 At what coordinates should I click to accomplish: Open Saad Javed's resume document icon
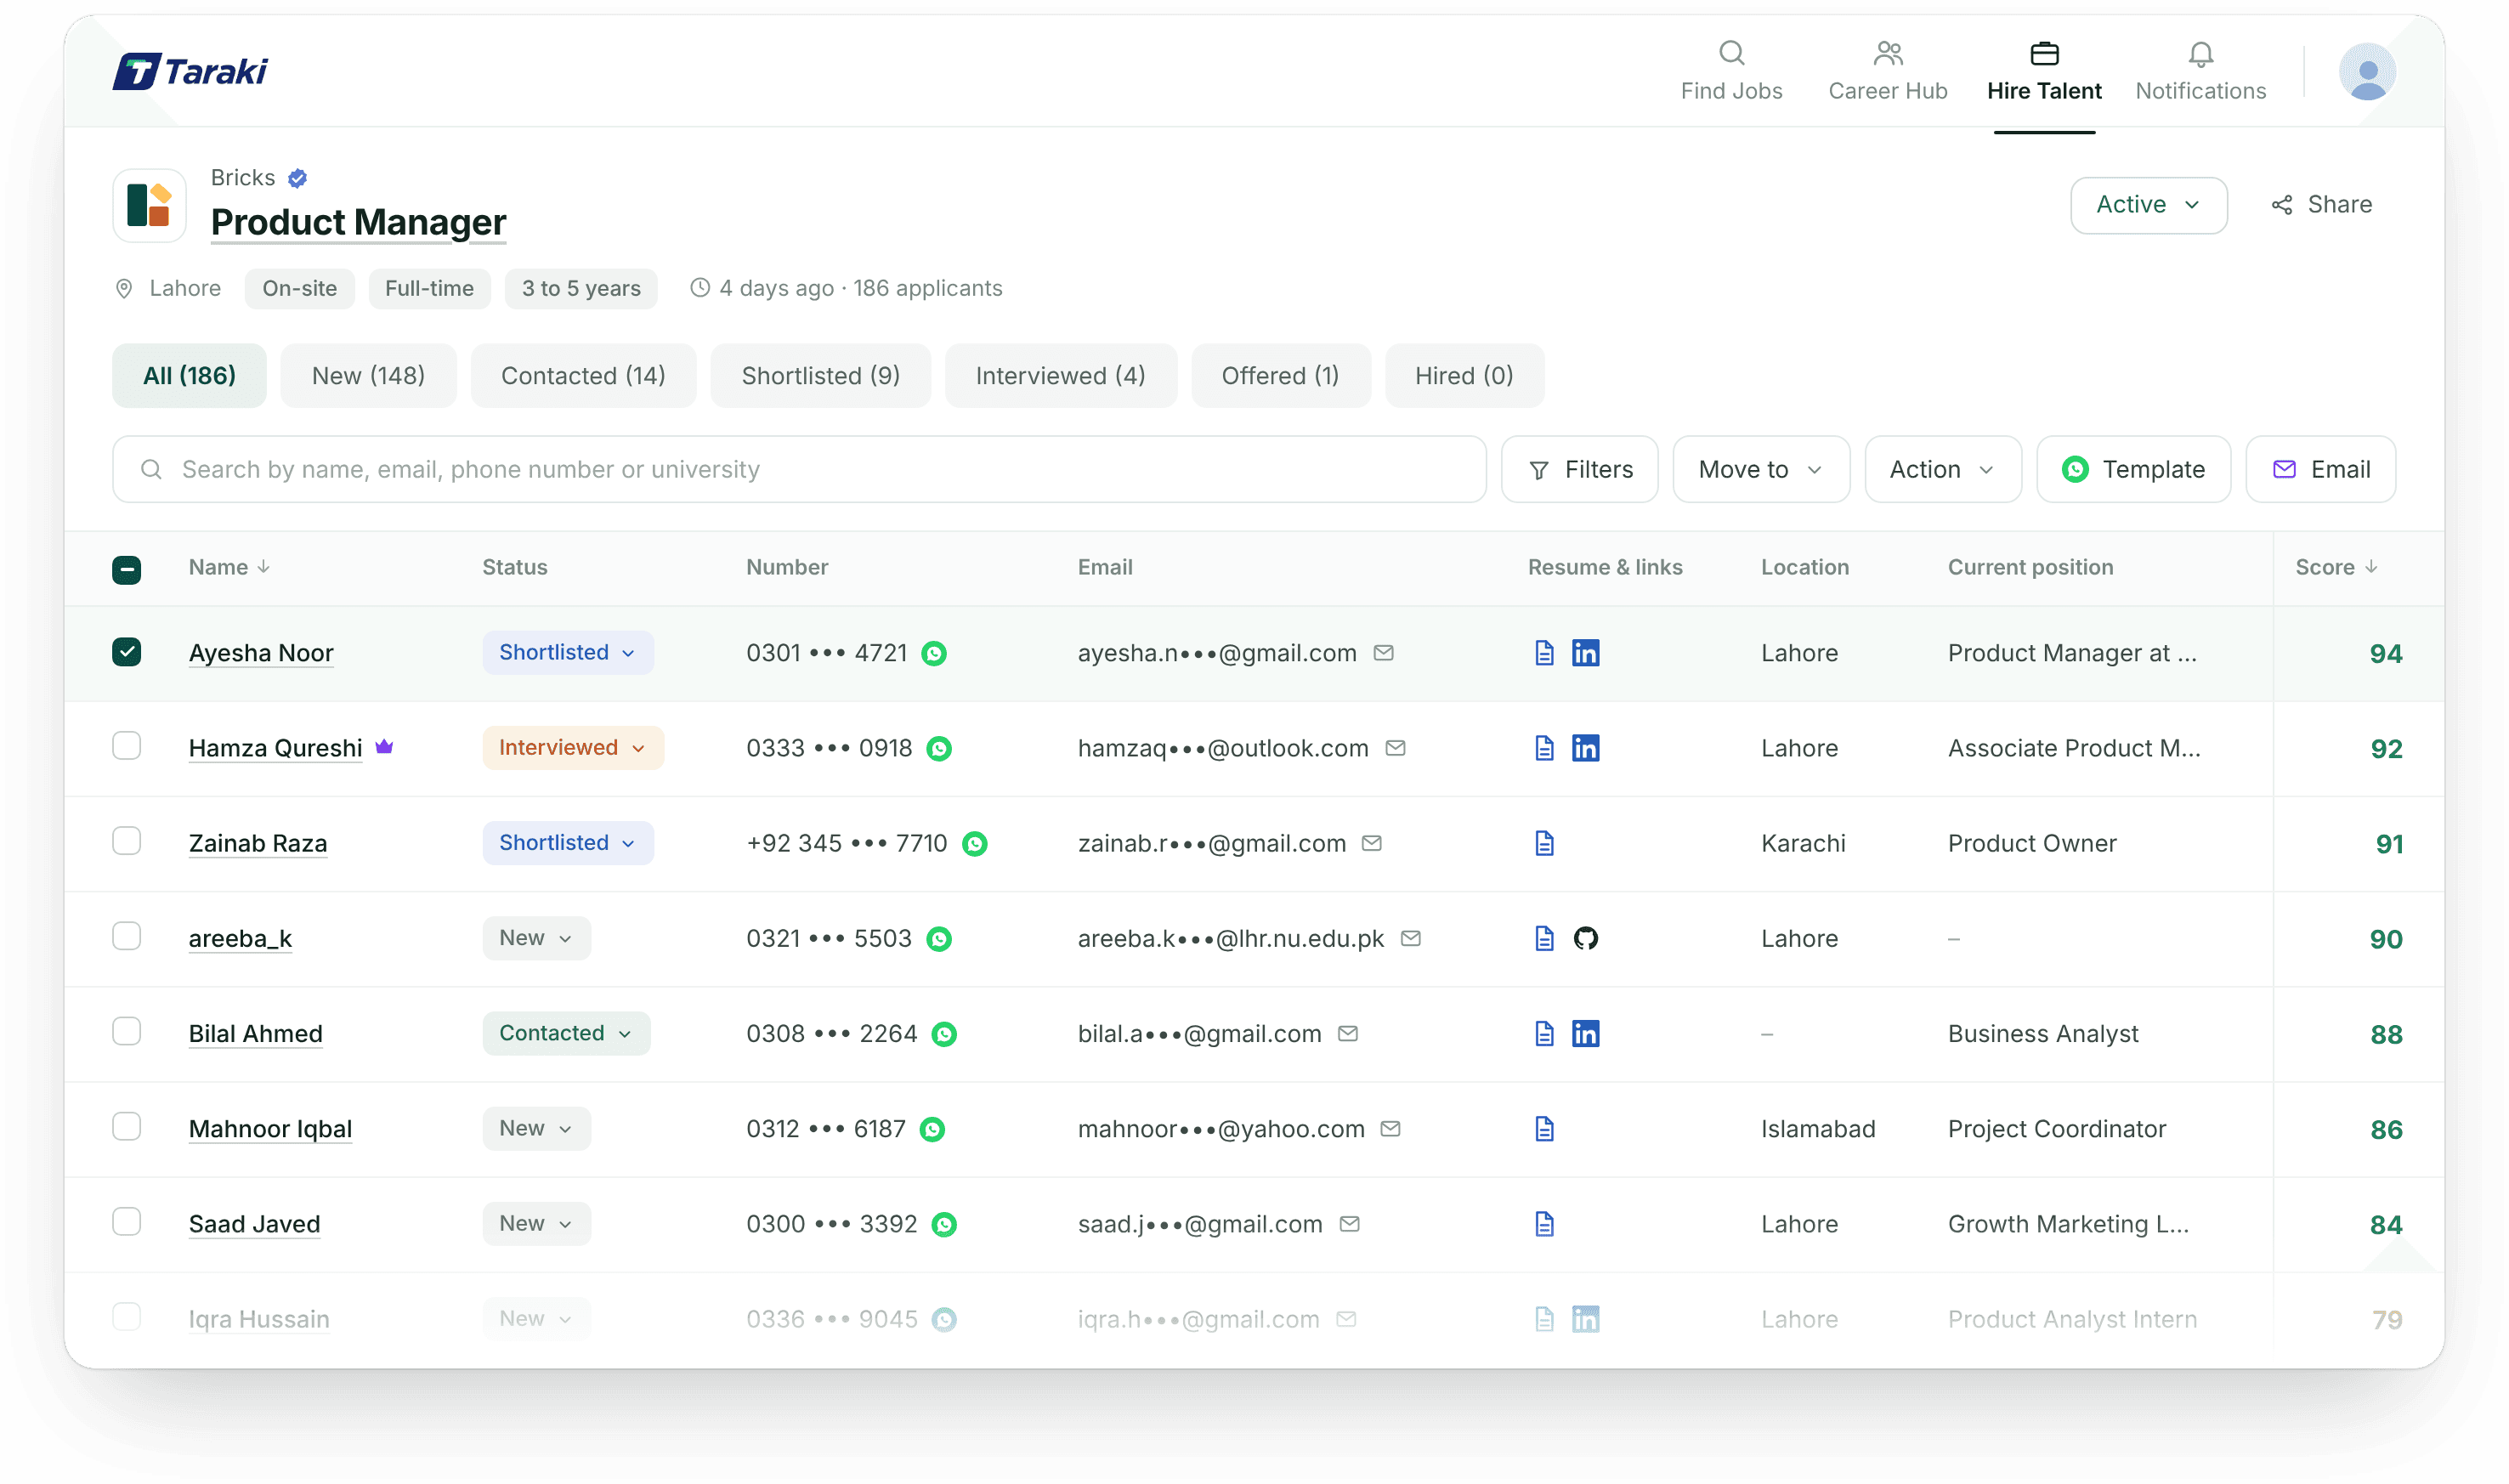(1544, 1224)
